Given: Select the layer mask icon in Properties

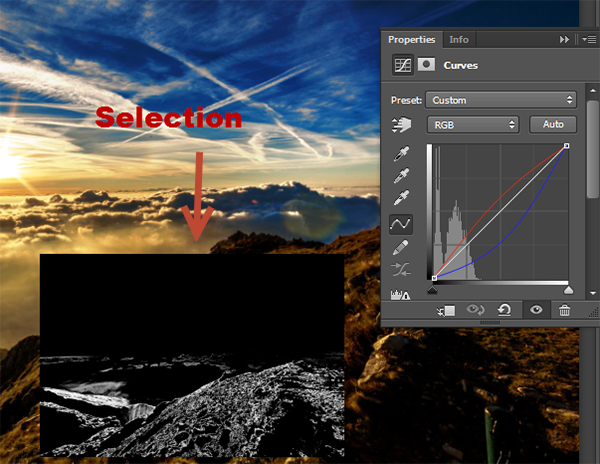Looking at the screenshot, I should 426,65.
